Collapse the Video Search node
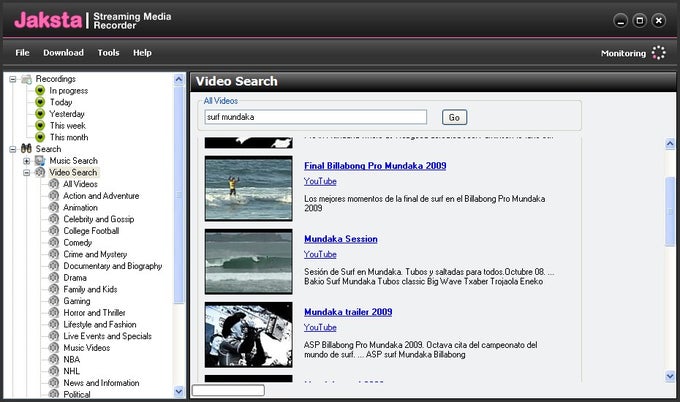The height and width of the screenshot is (402, 680). [26, 173]
